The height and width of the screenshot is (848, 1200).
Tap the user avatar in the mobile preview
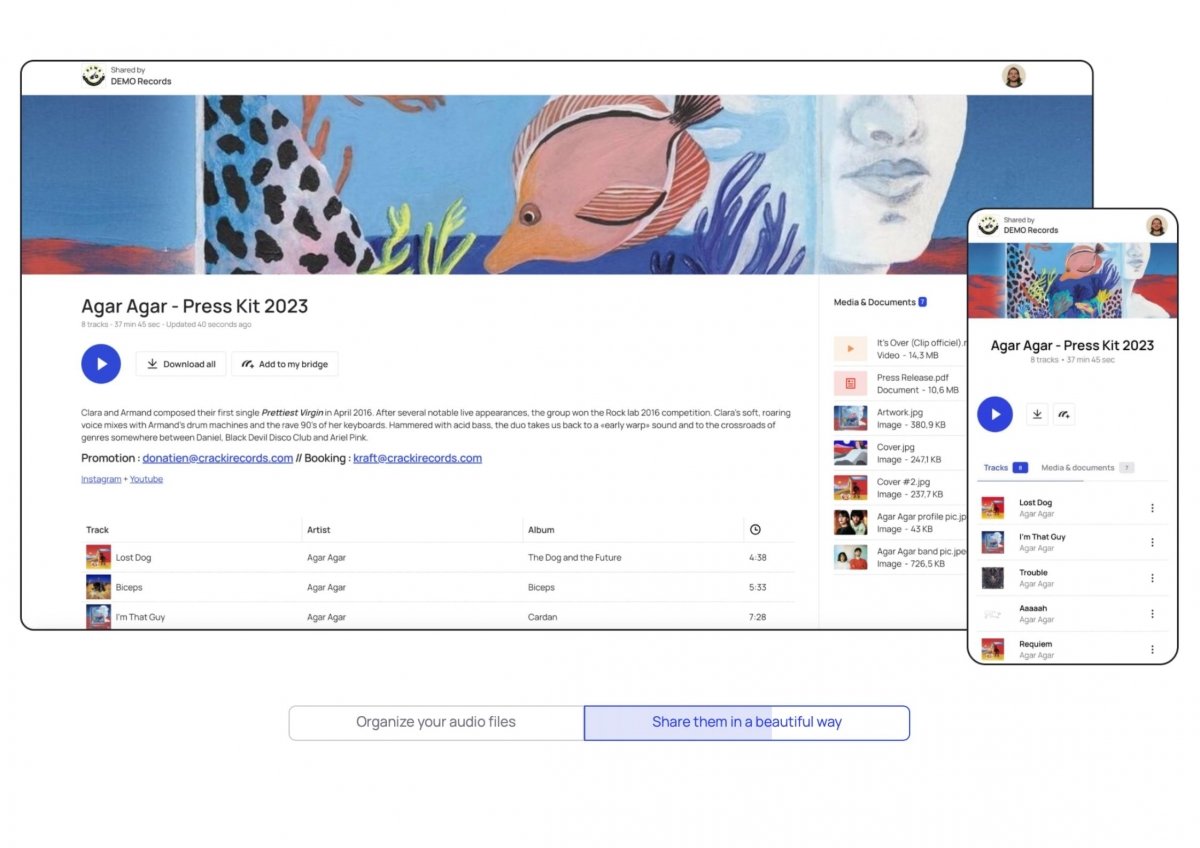(x=1156, y=225)
